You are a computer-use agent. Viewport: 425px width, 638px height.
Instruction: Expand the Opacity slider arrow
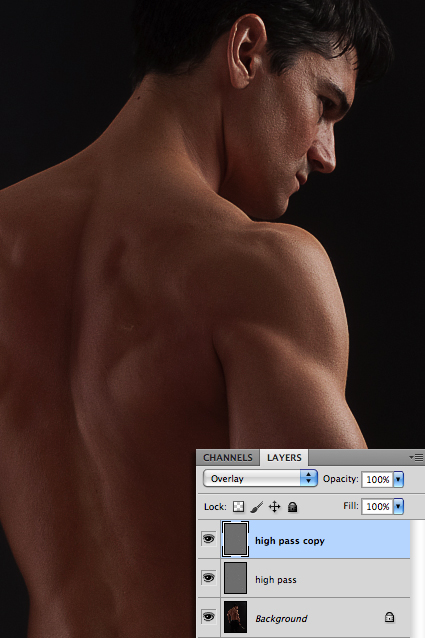point(399,479)
